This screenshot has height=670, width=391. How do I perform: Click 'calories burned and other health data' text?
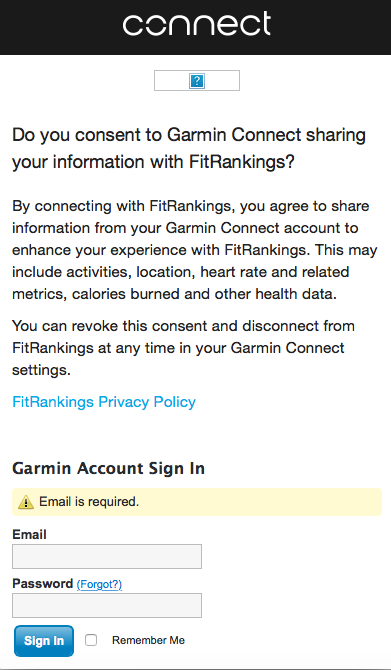coord(204,294)
